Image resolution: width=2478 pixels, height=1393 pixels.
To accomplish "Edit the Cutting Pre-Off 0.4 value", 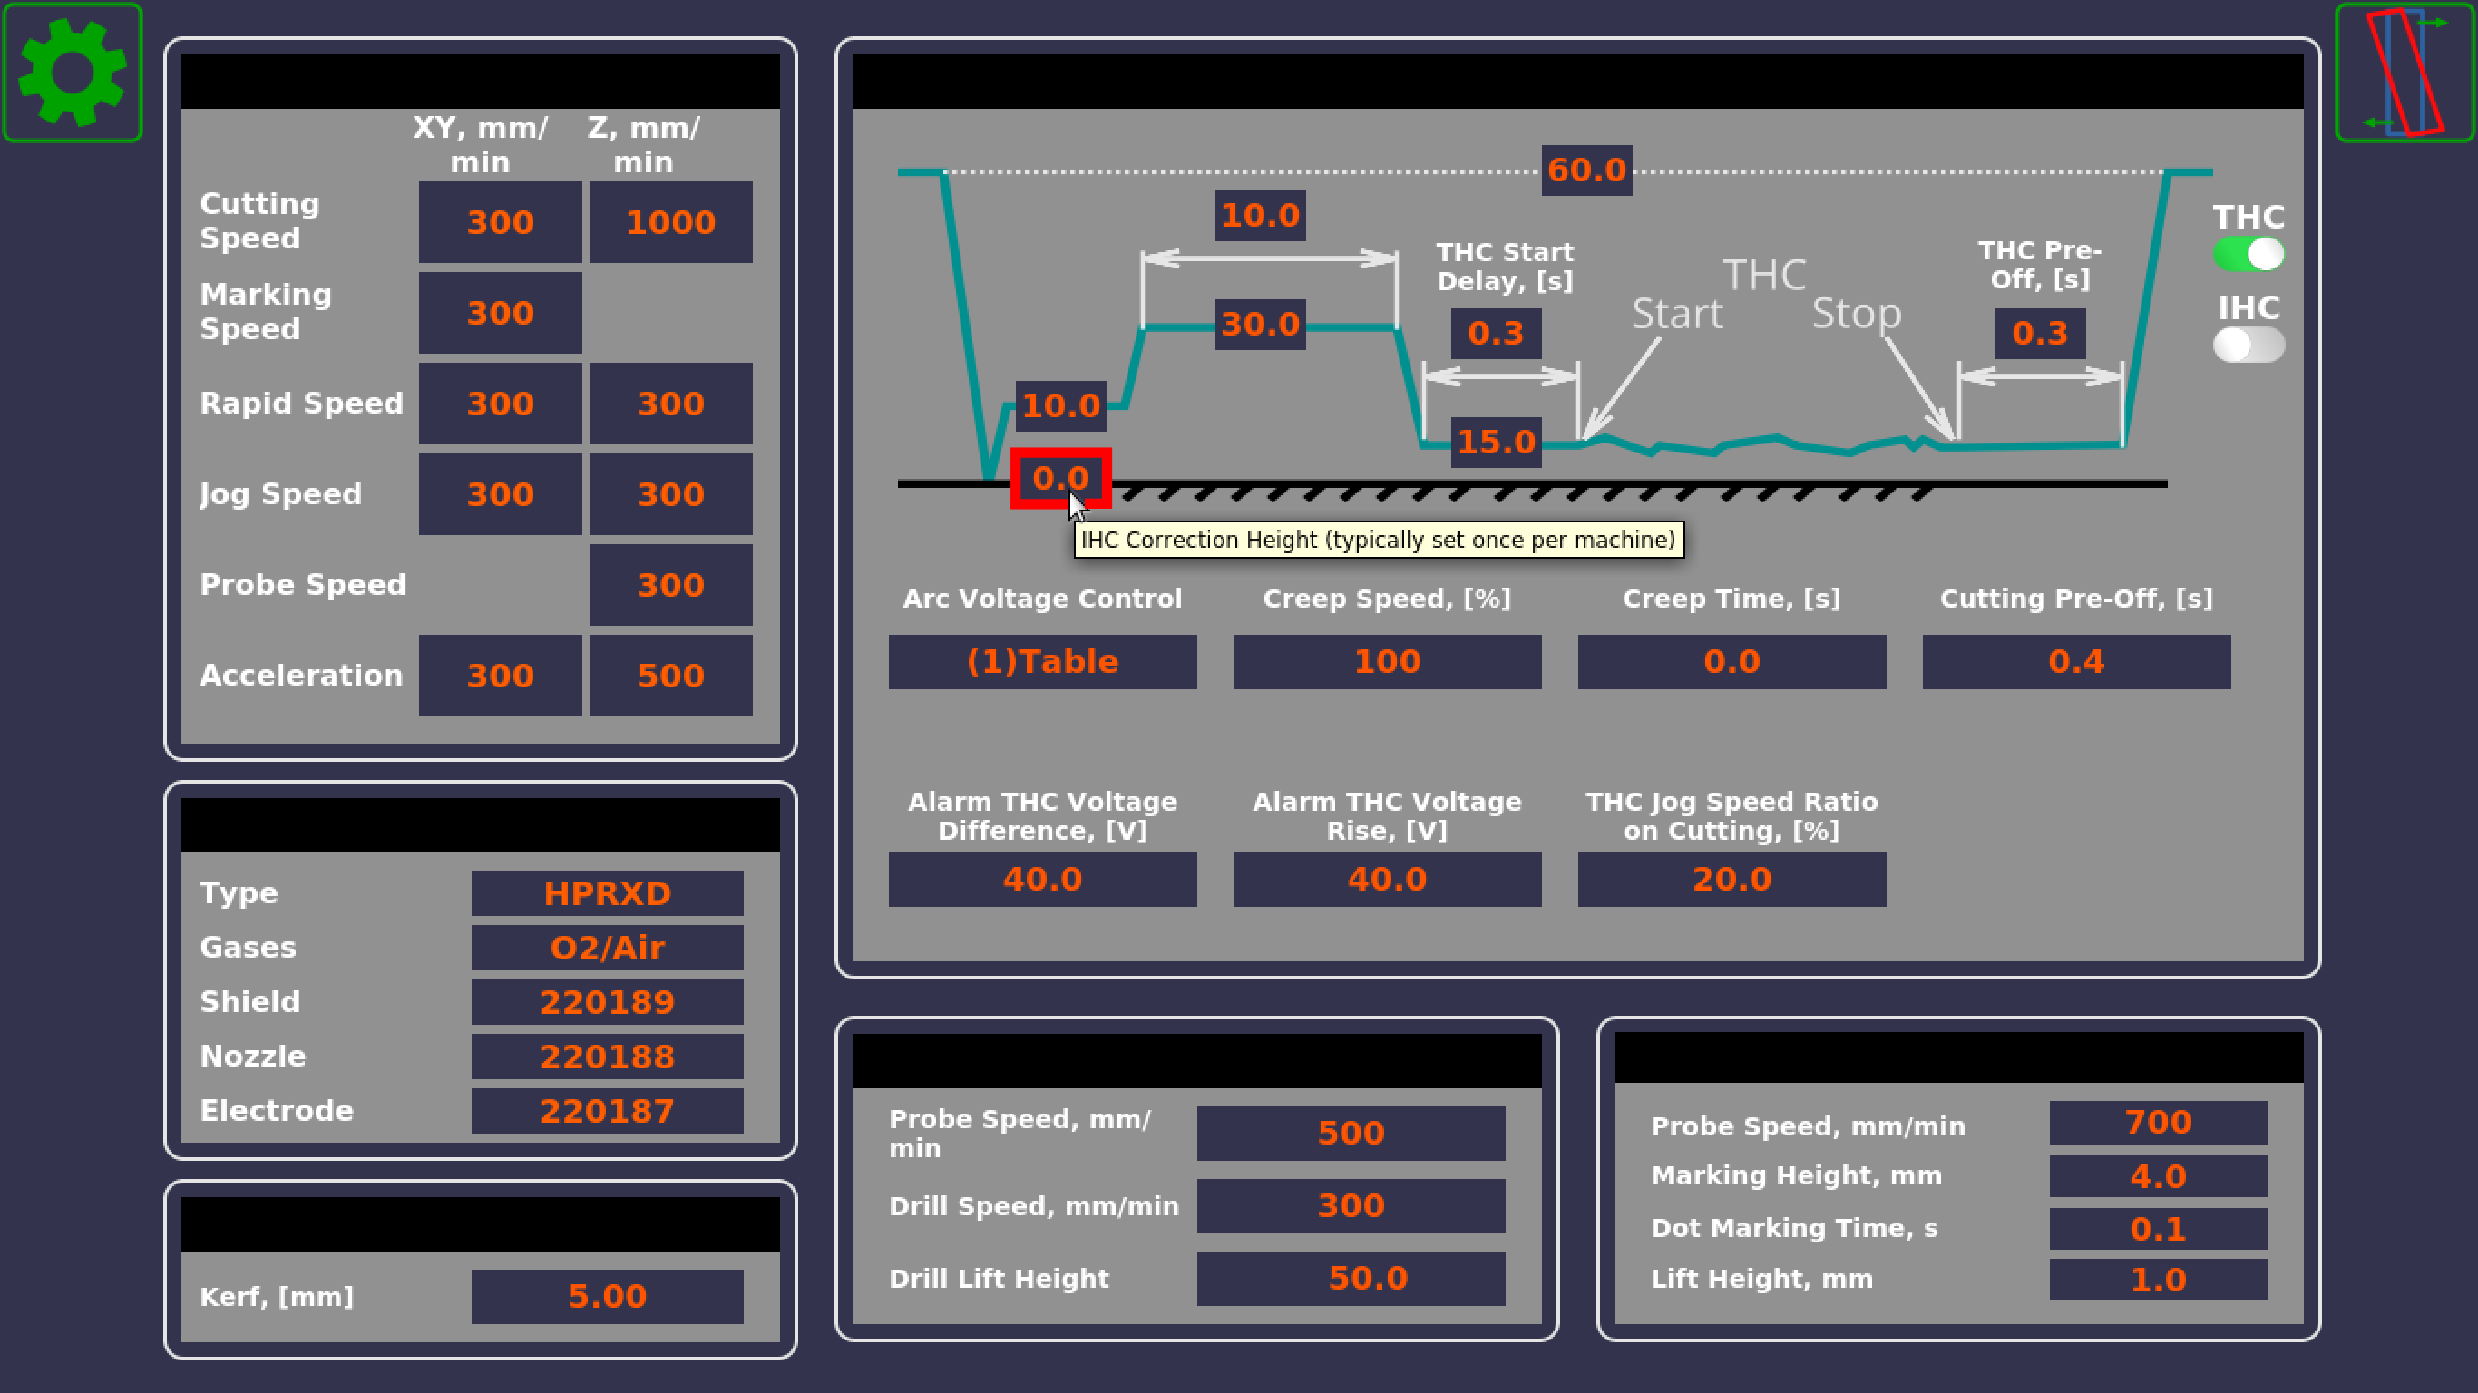I will (x=2076, y=662).
